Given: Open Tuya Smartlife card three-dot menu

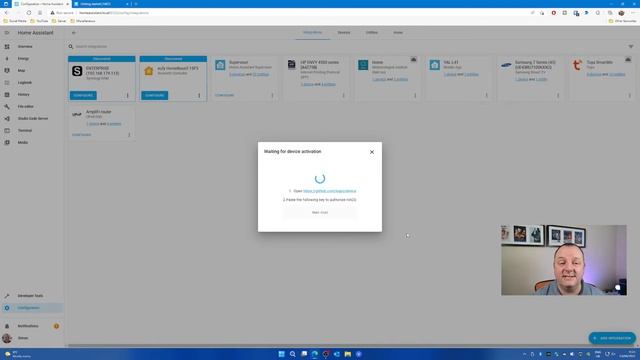Looking at the screenshot, I should coord(629,95).
